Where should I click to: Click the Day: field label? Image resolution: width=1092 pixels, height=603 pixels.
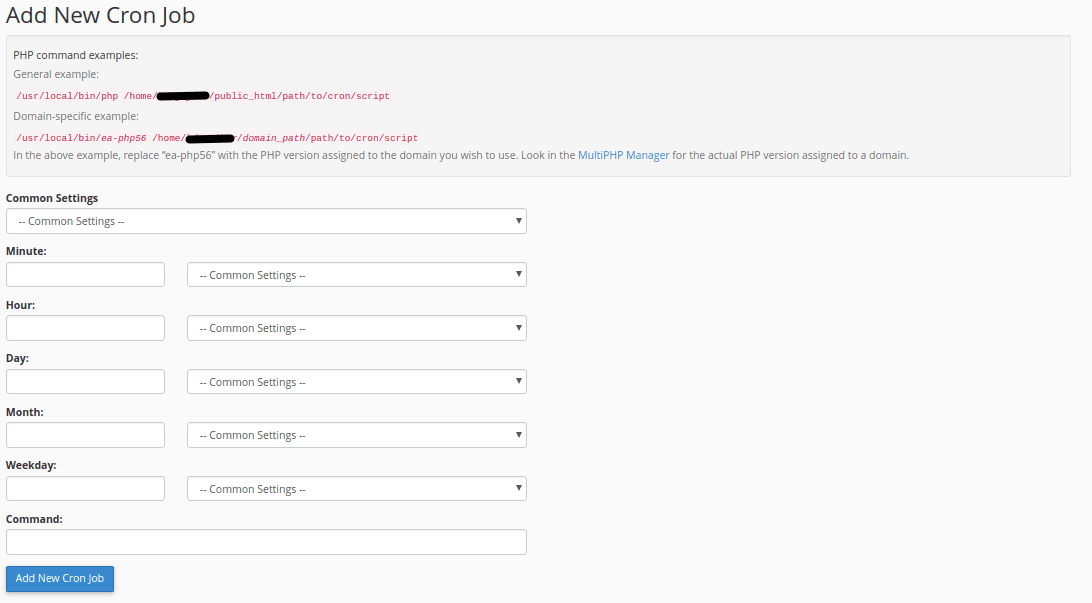point(17,358)
